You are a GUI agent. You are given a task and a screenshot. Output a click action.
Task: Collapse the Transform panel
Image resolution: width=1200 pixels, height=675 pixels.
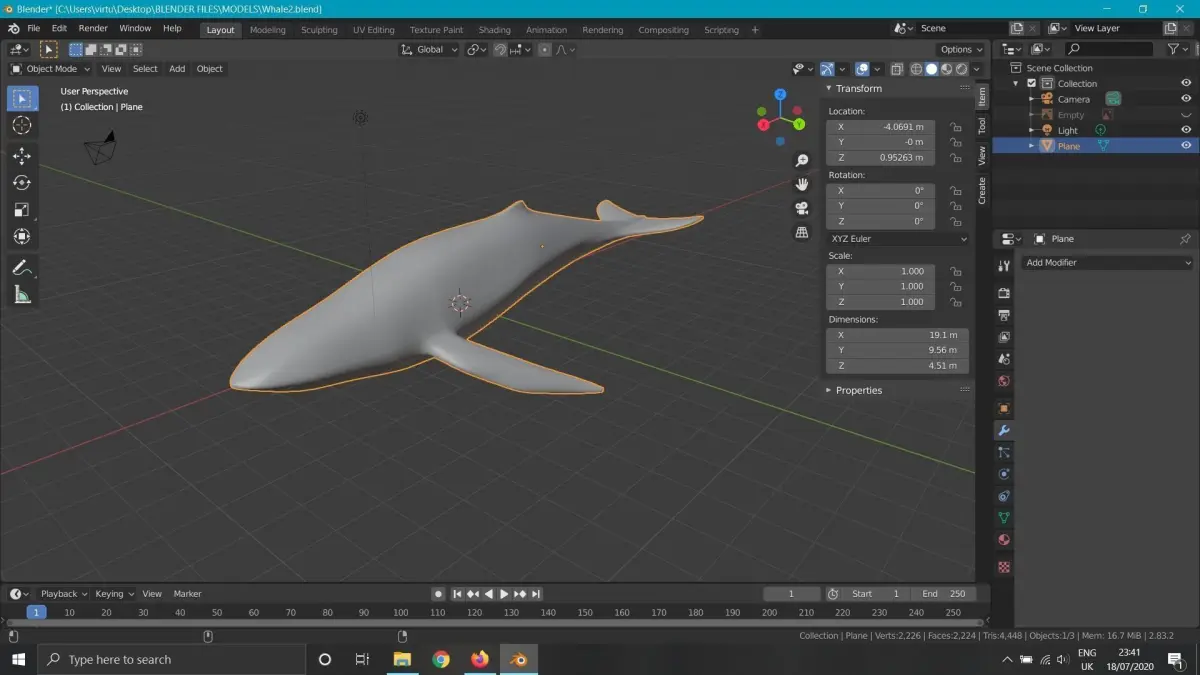tap(829, 88)
